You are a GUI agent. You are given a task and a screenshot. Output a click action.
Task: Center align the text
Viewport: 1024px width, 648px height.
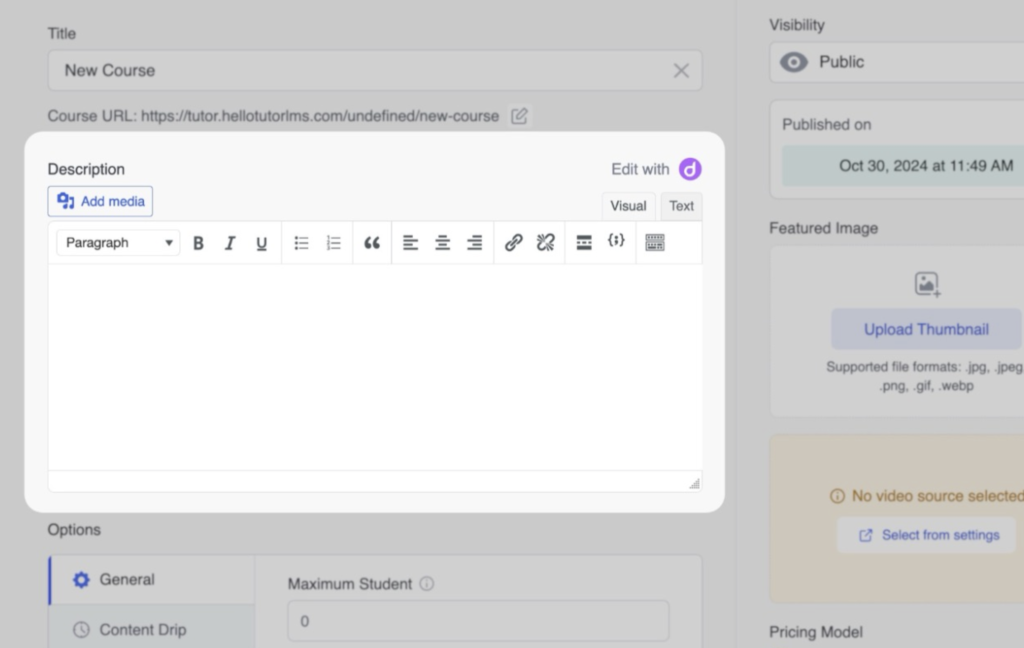[x=442, y=243]
